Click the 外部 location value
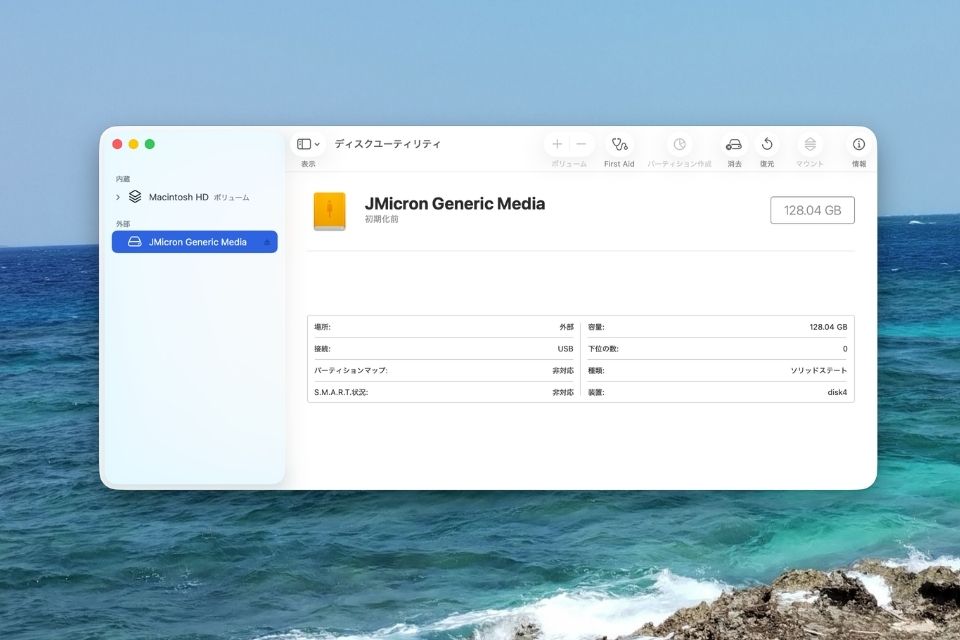960x640 pixels. [566, 327]
